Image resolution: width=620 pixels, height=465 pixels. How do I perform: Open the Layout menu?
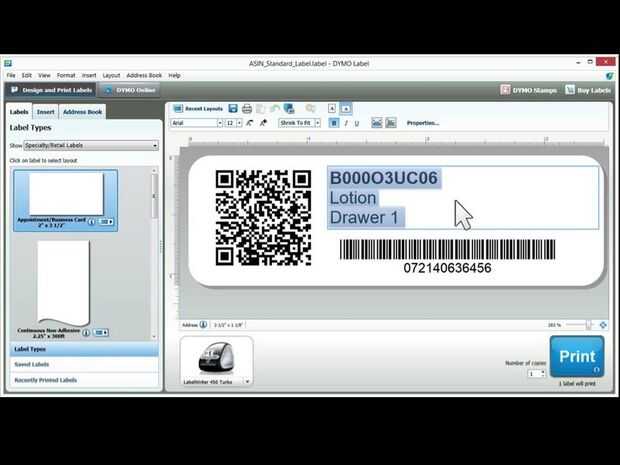point(111,76)
